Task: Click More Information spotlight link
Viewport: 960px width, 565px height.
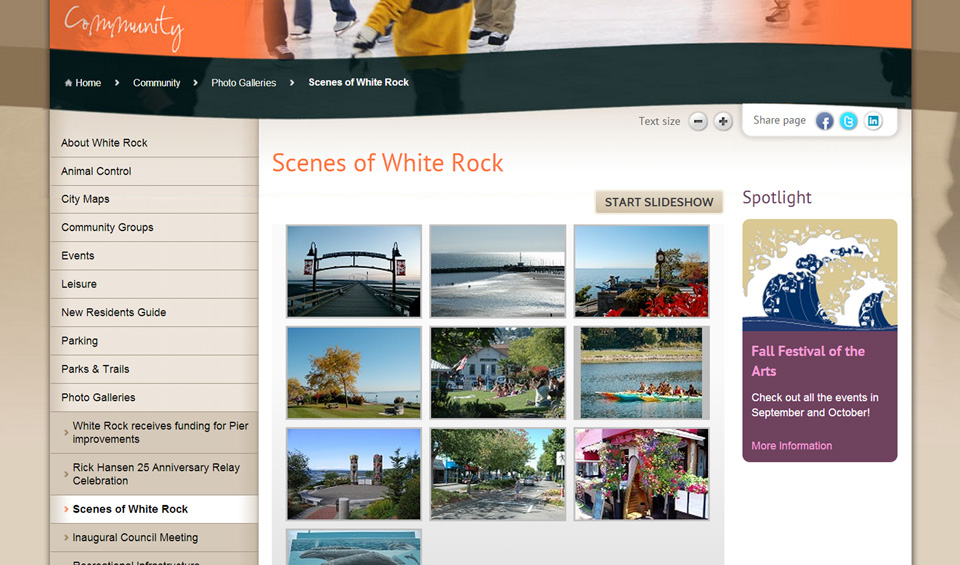Action: tap(792, 446)
